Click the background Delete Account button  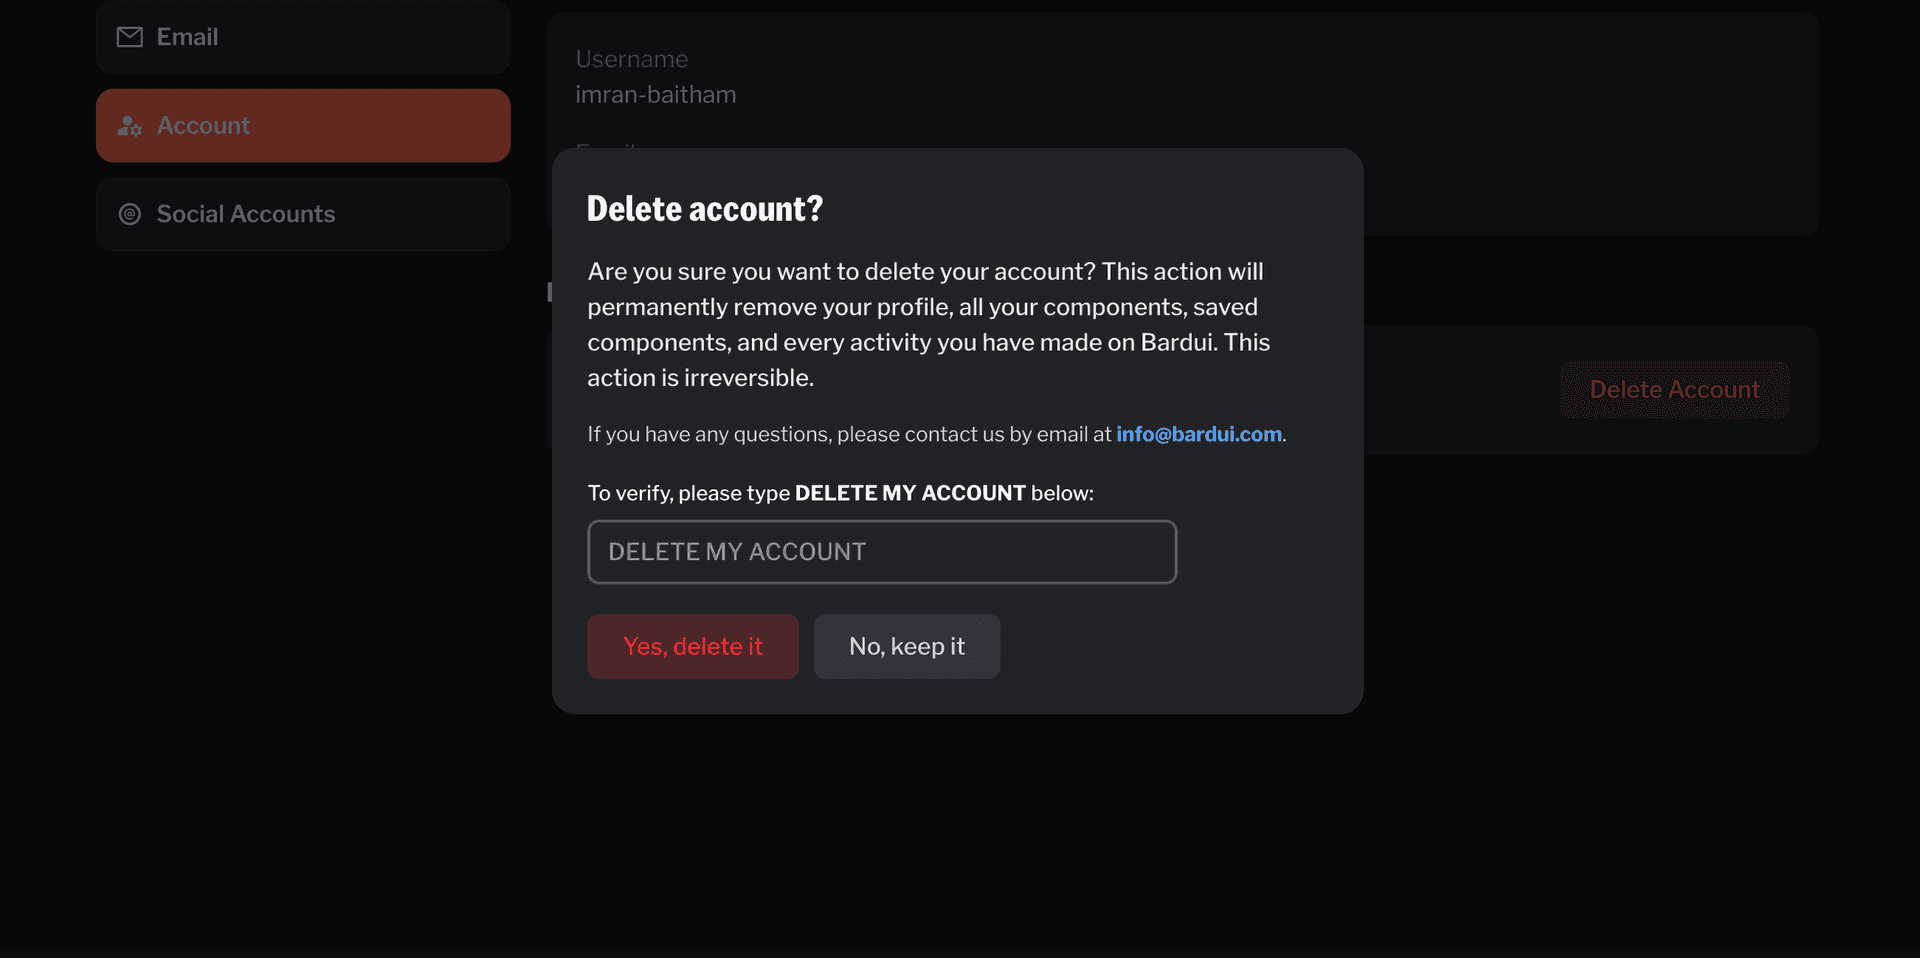(x=1674, y=390)
